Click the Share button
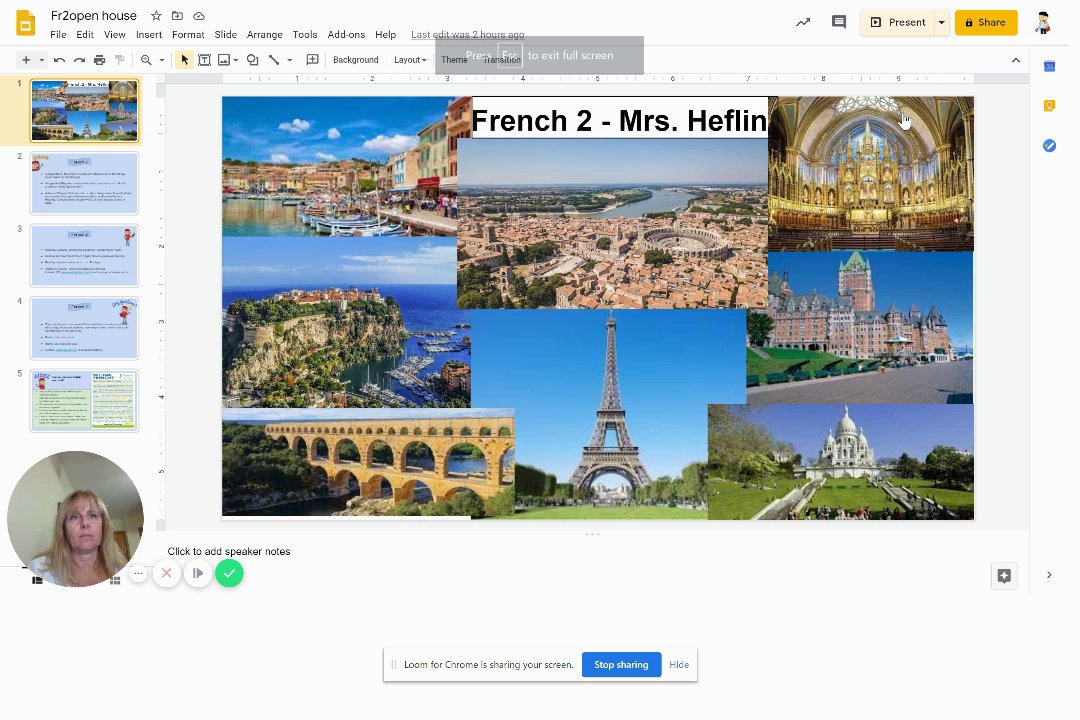Image resolution: width=1080 pixels, height=720 pixels. 986,23
